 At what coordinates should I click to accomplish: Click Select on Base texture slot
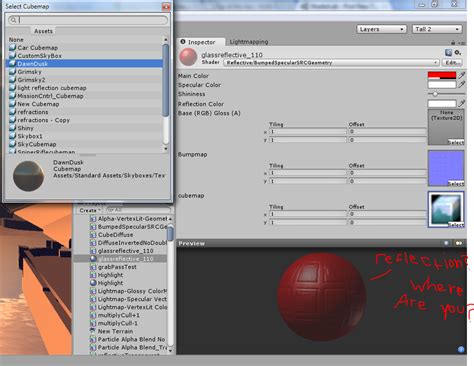[x=456, y=142]
